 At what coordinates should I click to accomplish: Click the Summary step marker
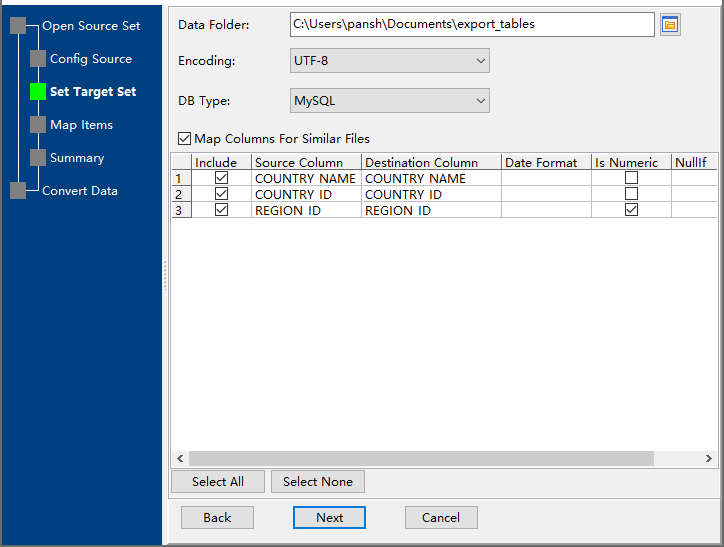(x=38, y=157)
